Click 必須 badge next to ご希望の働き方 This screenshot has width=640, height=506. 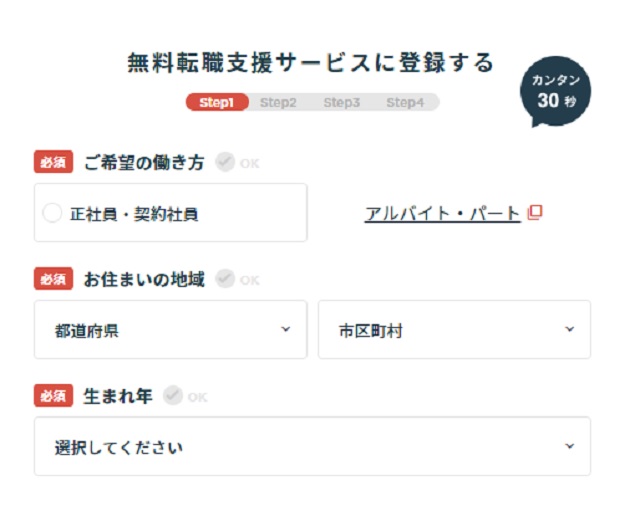pyautogui.click(x=53, y=162)
